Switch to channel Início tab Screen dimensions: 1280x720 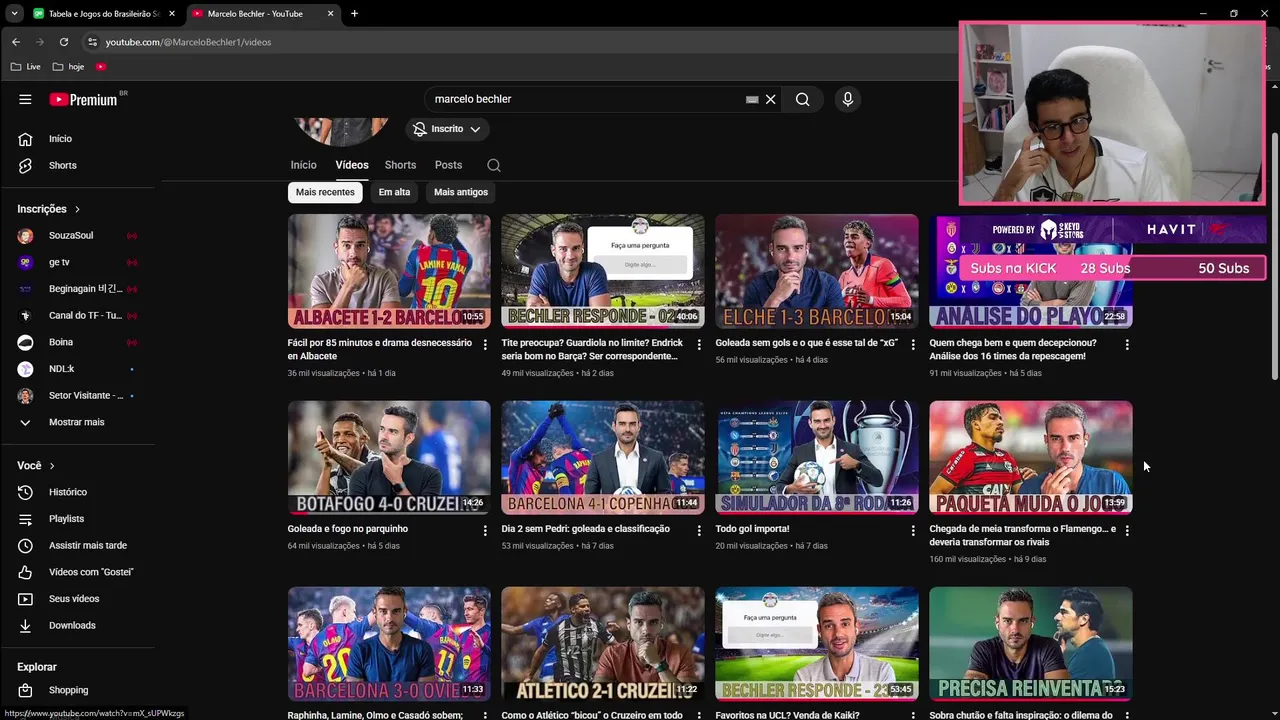pyautogui.click(x=303, y=165)
